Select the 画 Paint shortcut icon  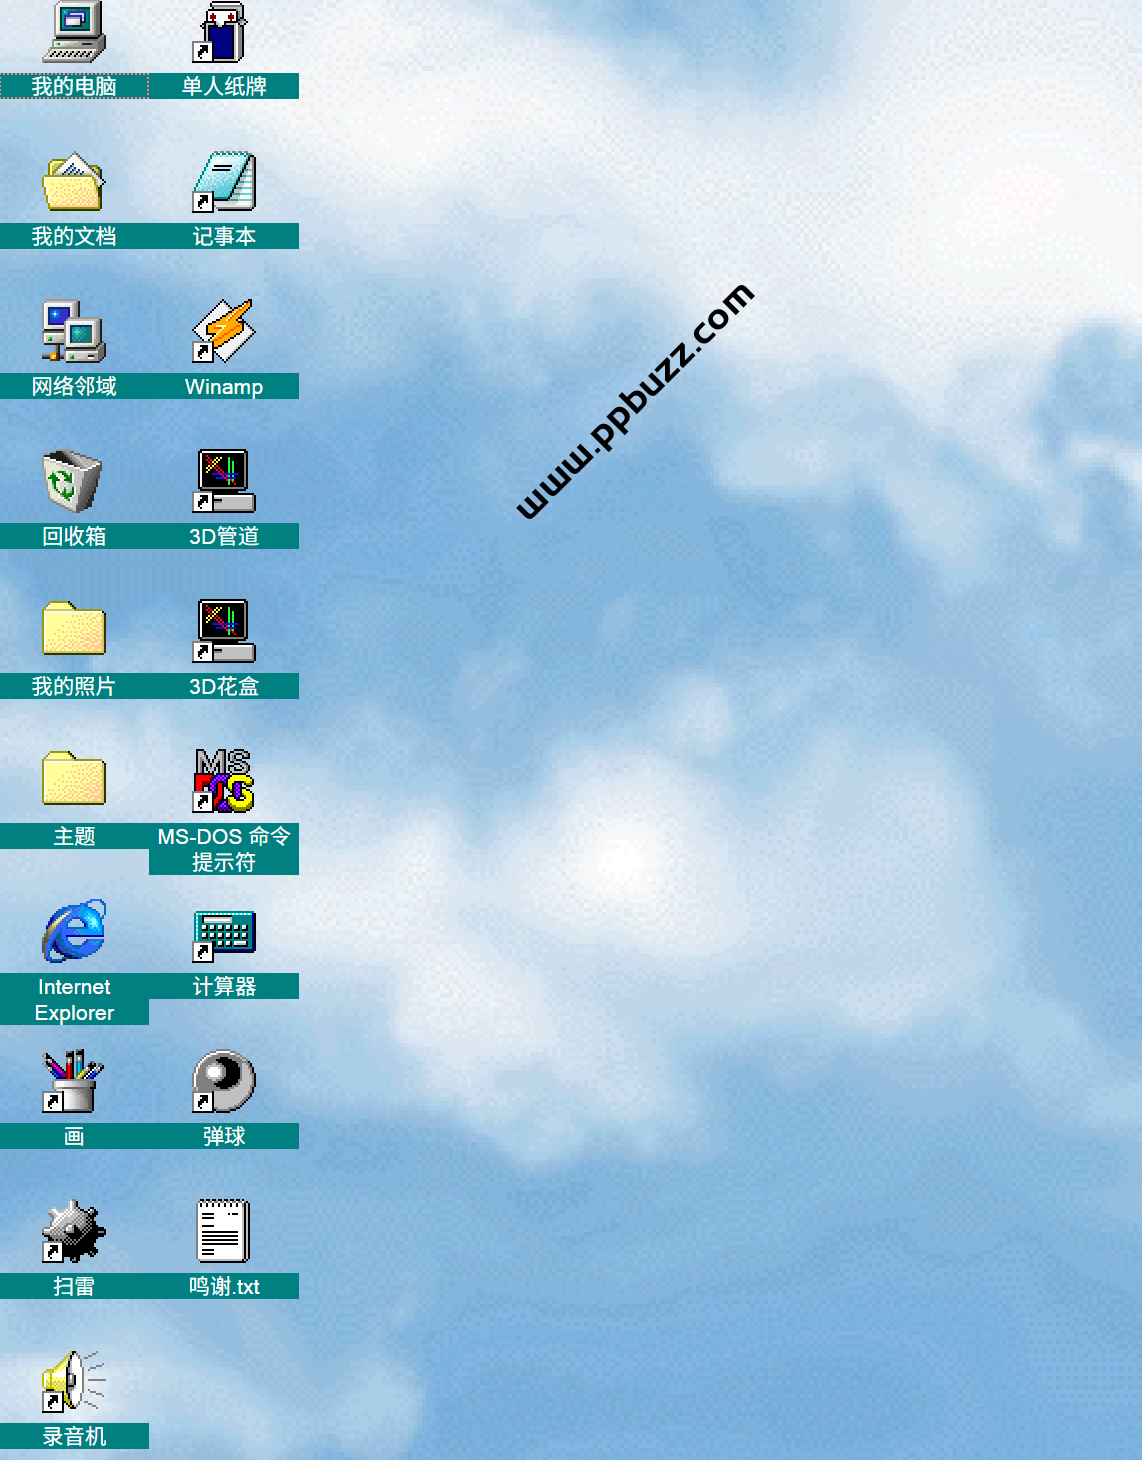(x=74, y=1082)
